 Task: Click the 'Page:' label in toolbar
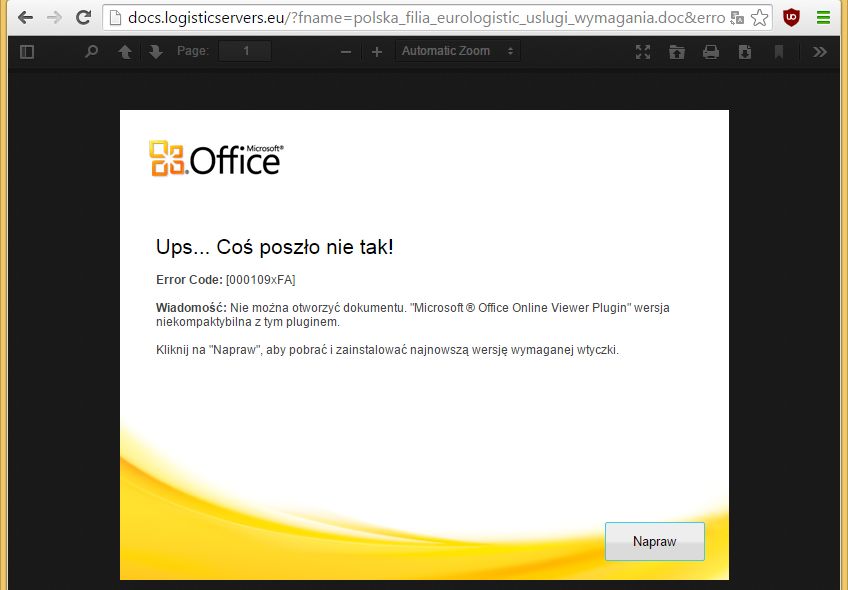point(193,51)
